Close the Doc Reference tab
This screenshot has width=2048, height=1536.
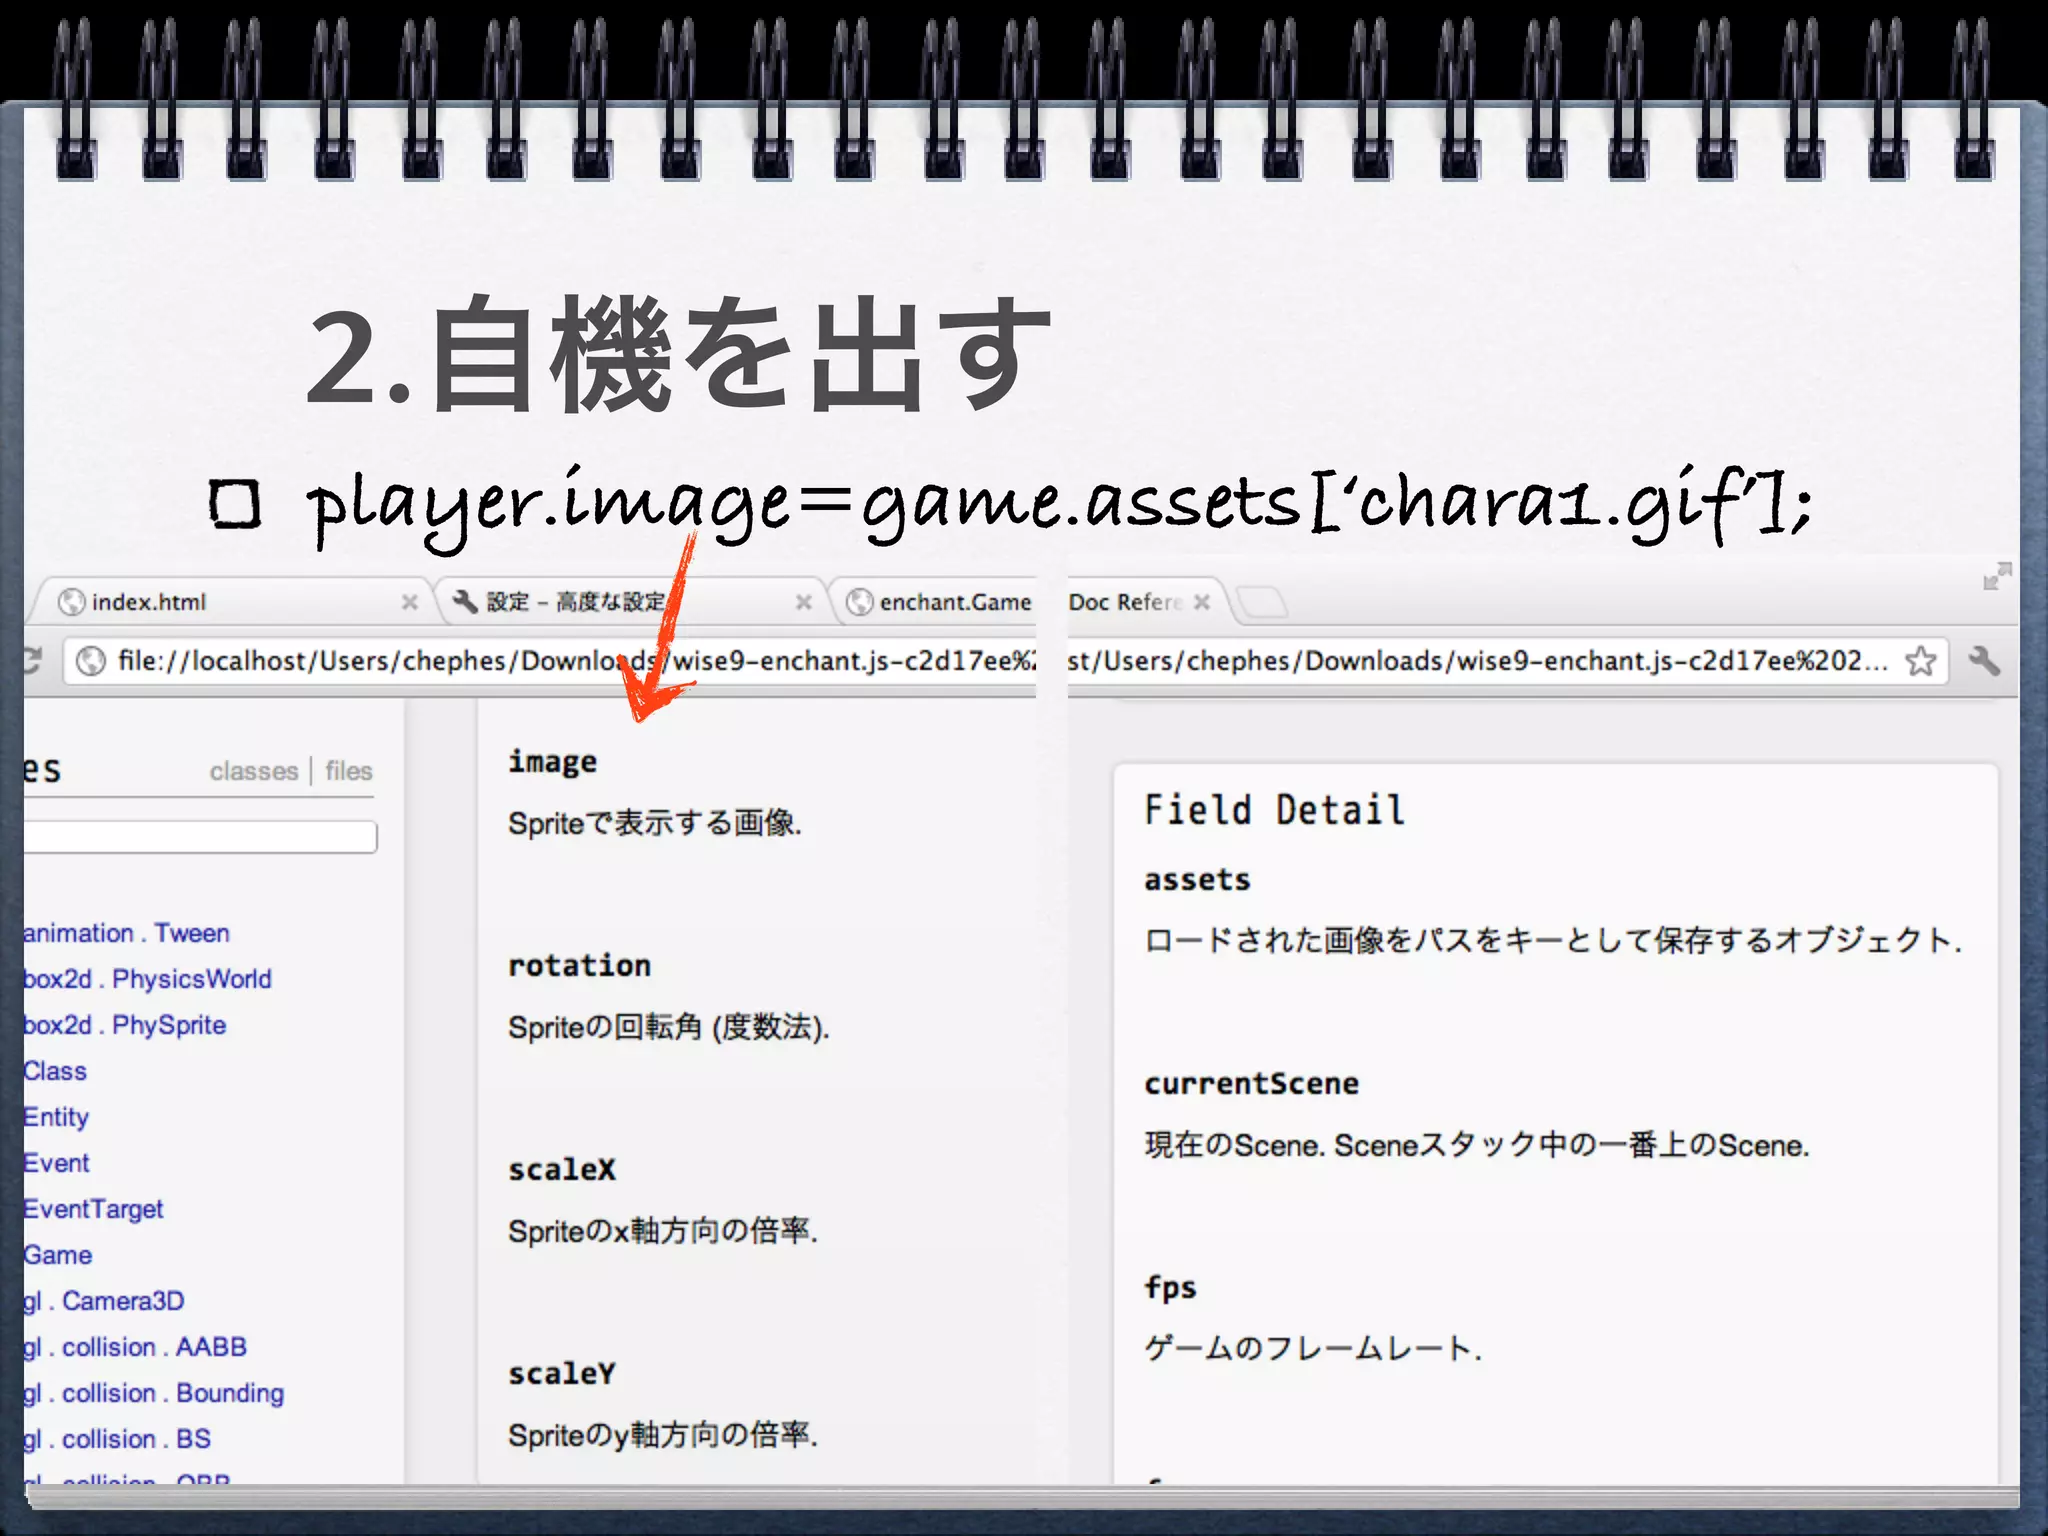point(1202,602)
